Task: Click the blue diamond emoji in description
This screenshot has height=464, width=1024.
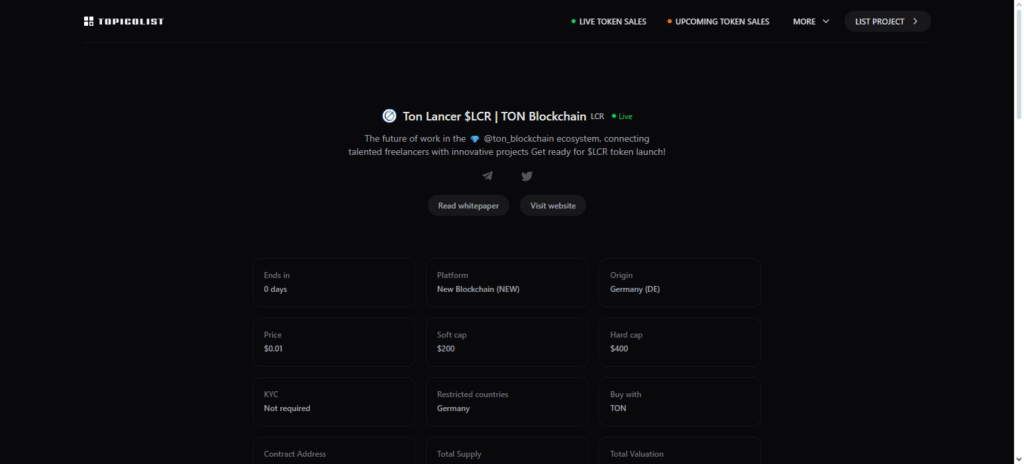Action: tap(474, 139)
